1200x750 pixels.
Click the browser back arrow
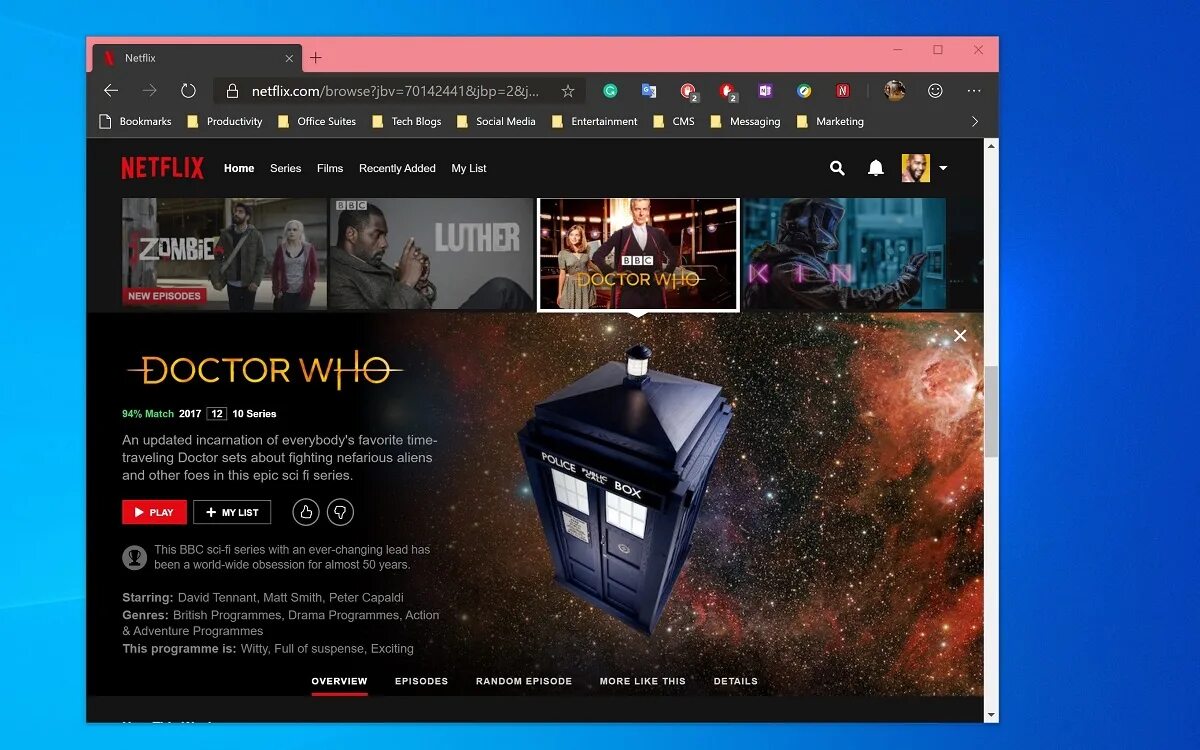(x=111, y=91)
